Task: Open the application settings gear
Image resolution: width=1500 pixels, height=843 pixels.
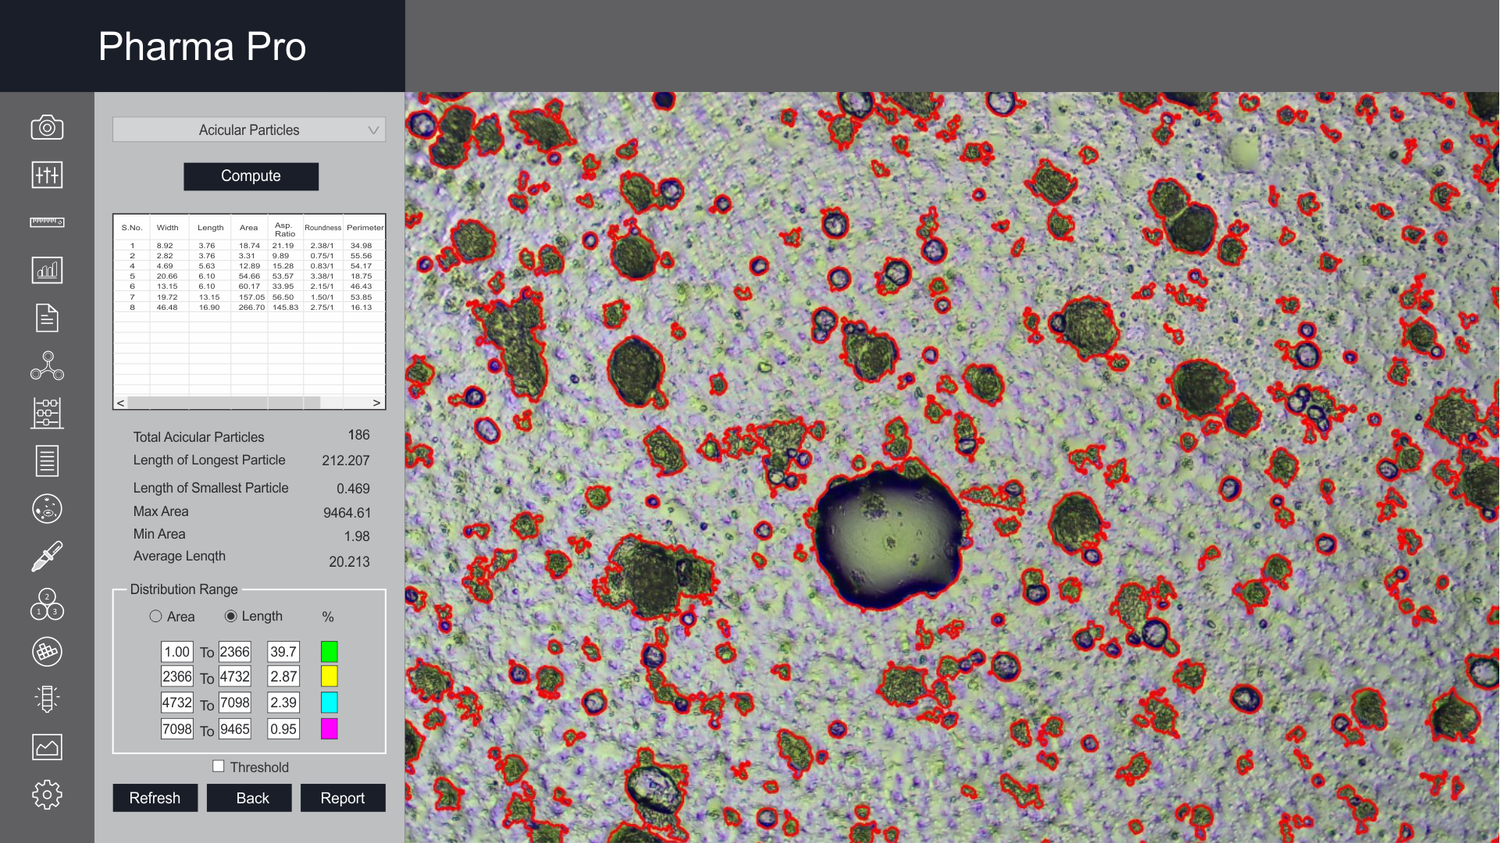Action: (x=47, y=794)
